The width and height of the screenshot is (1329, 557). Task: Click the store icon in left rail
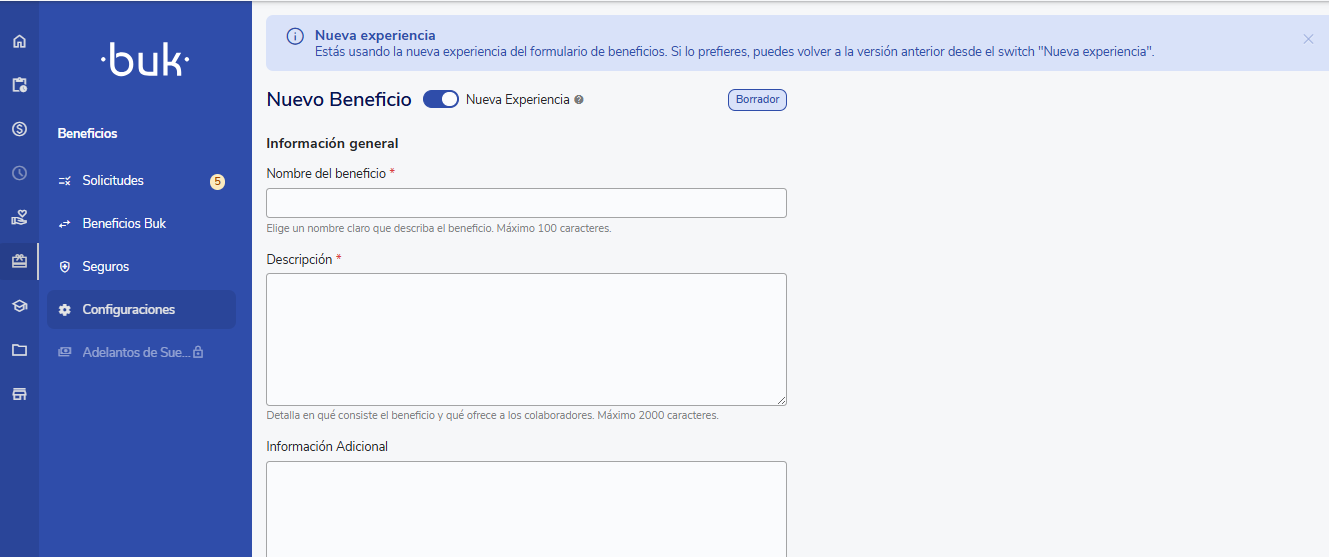pyautogui.click(x=19, y=394)
